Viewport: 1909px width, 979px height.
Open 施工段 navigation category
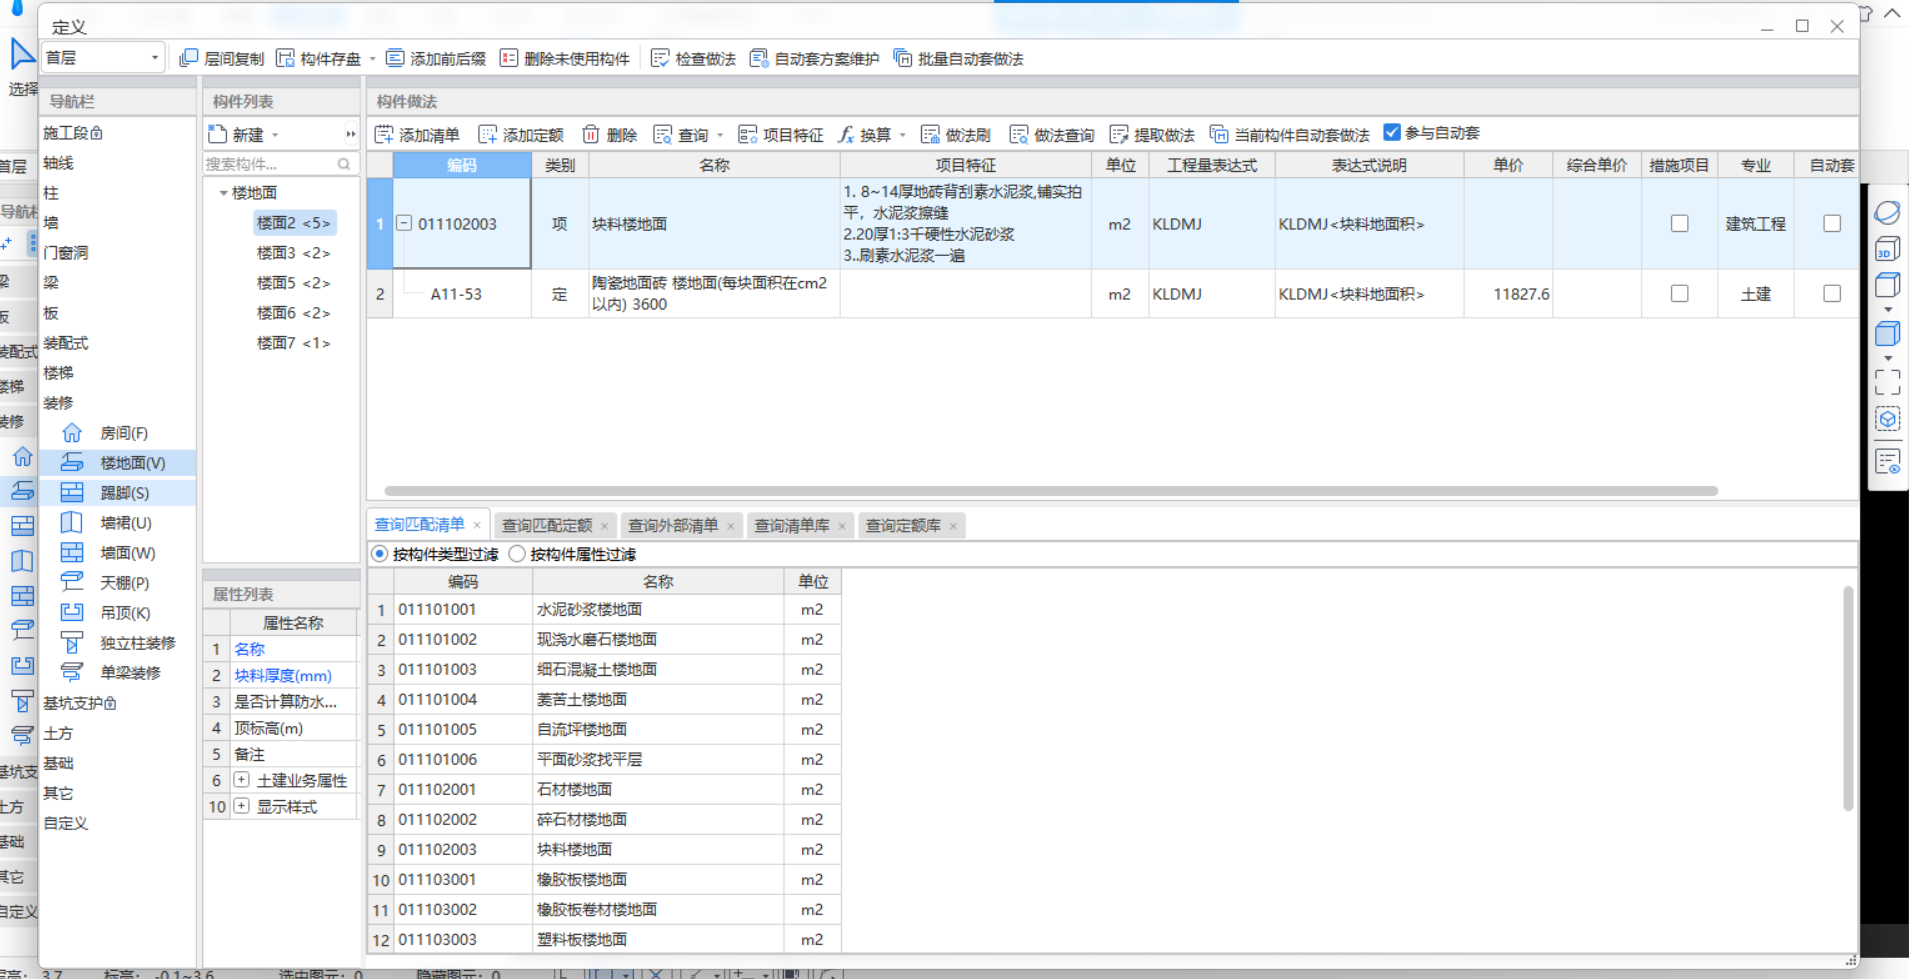point(73,133)
